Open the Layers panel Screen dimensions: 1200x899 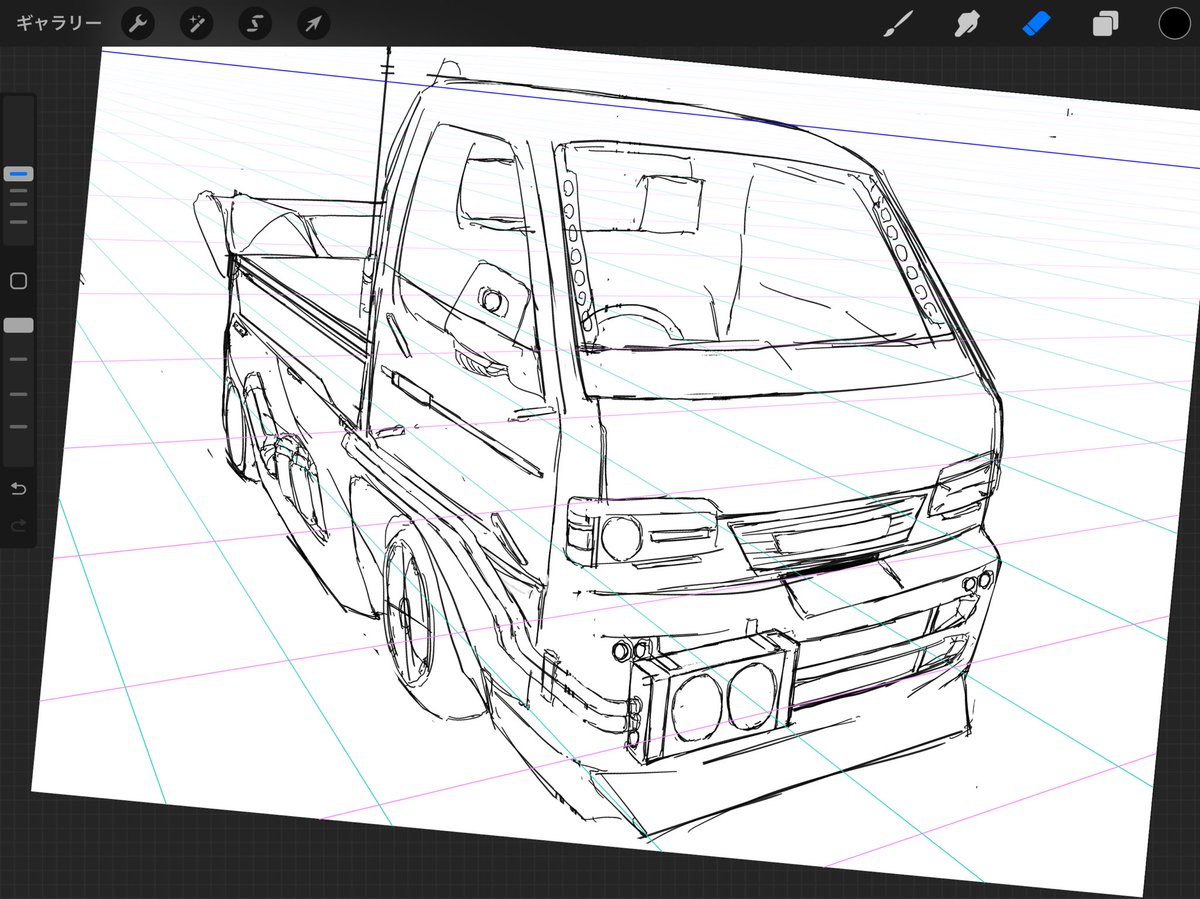point(1105,23)
